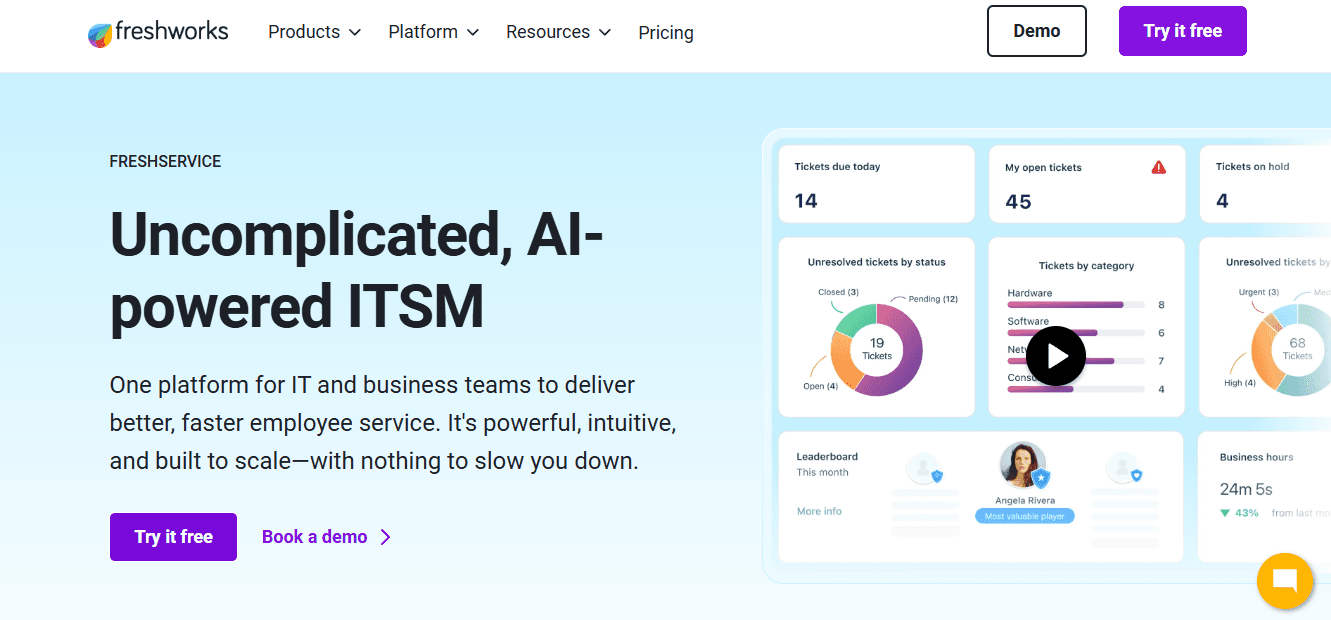Click the My open tickets count 45
The height and width of the screenshot is (620, 1331).
[x=1018, y=202]
